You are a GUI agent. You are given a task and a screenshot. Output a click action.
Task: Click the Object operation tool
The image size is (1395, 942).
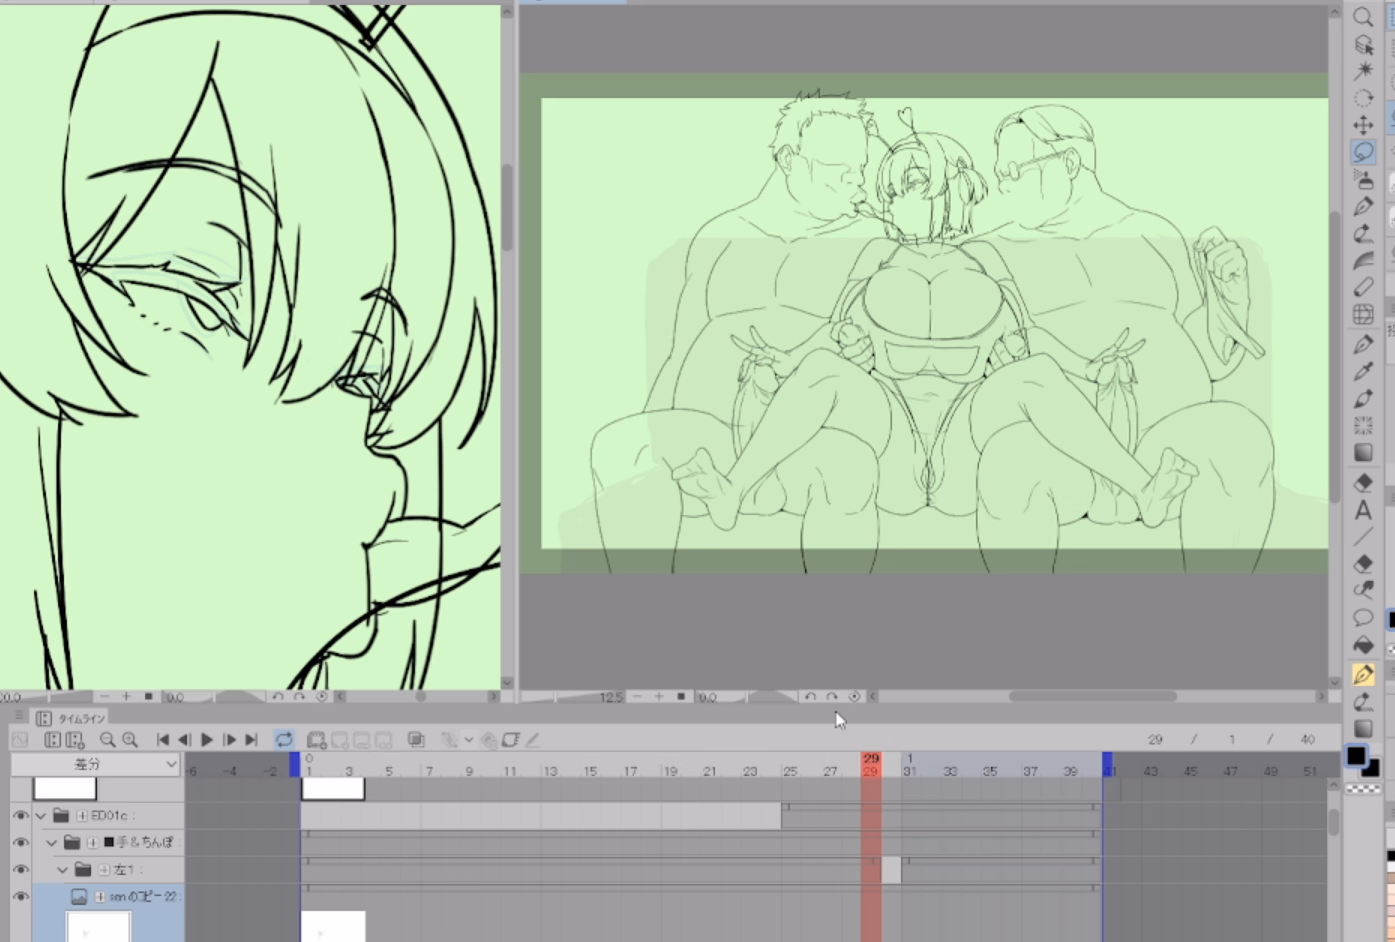coord(1362,45)
